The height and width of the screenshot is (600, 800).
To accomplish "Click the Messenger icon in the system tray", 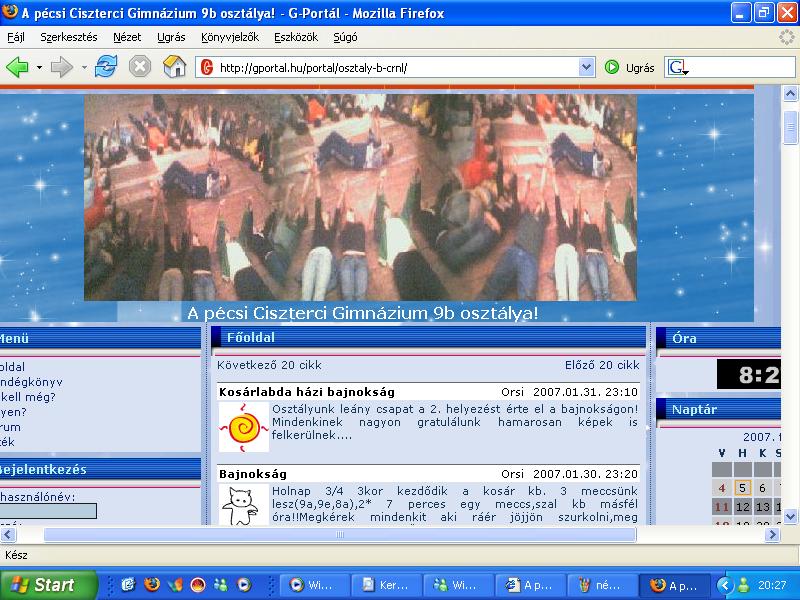I will [x=744, y=585].
